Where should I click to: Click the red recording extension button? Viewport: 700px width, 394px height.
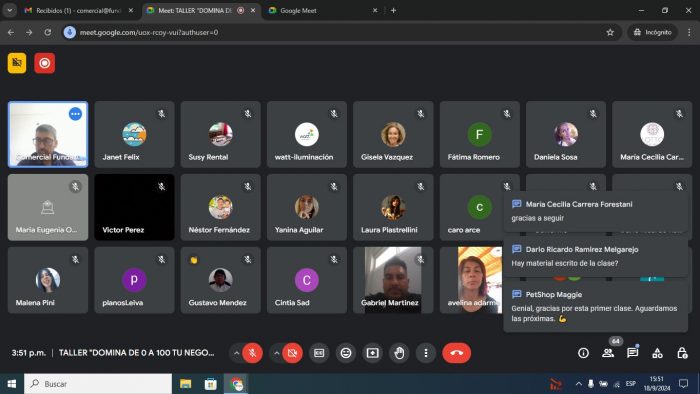point(45,63)
